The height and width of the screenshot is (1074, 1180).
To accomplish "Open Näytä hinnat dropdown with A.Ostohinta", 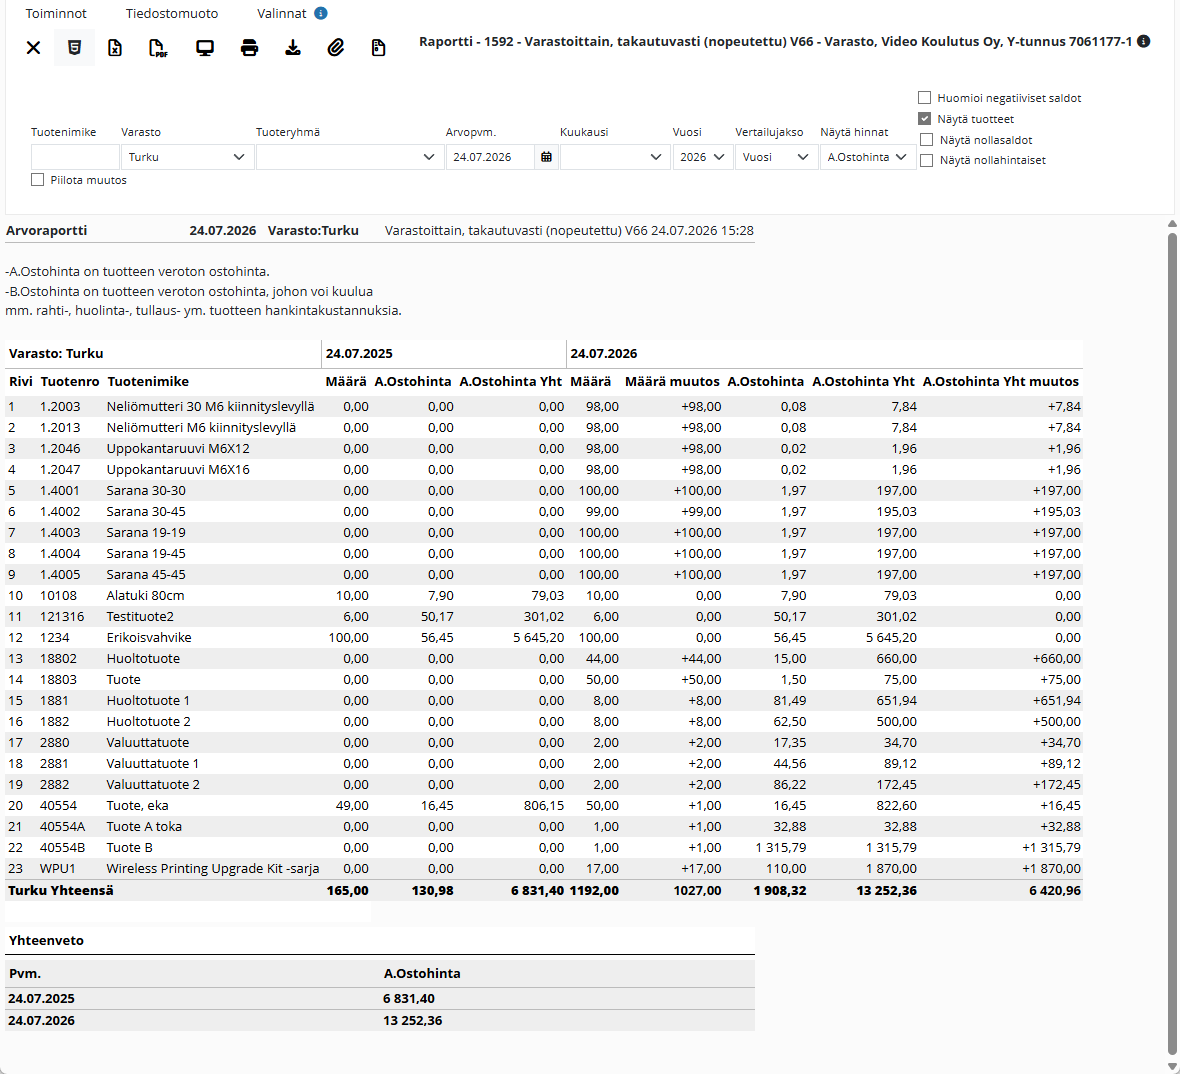I will click(867, 157).
